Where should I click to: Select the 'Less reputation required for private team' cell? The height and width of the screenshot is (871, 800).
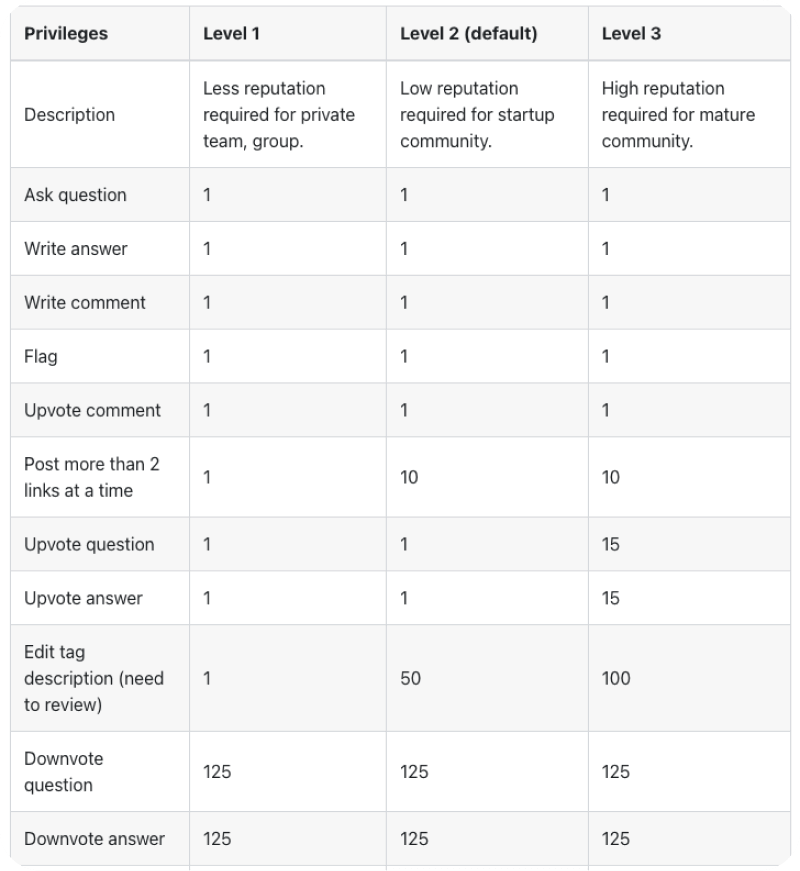tap(279, 115)
